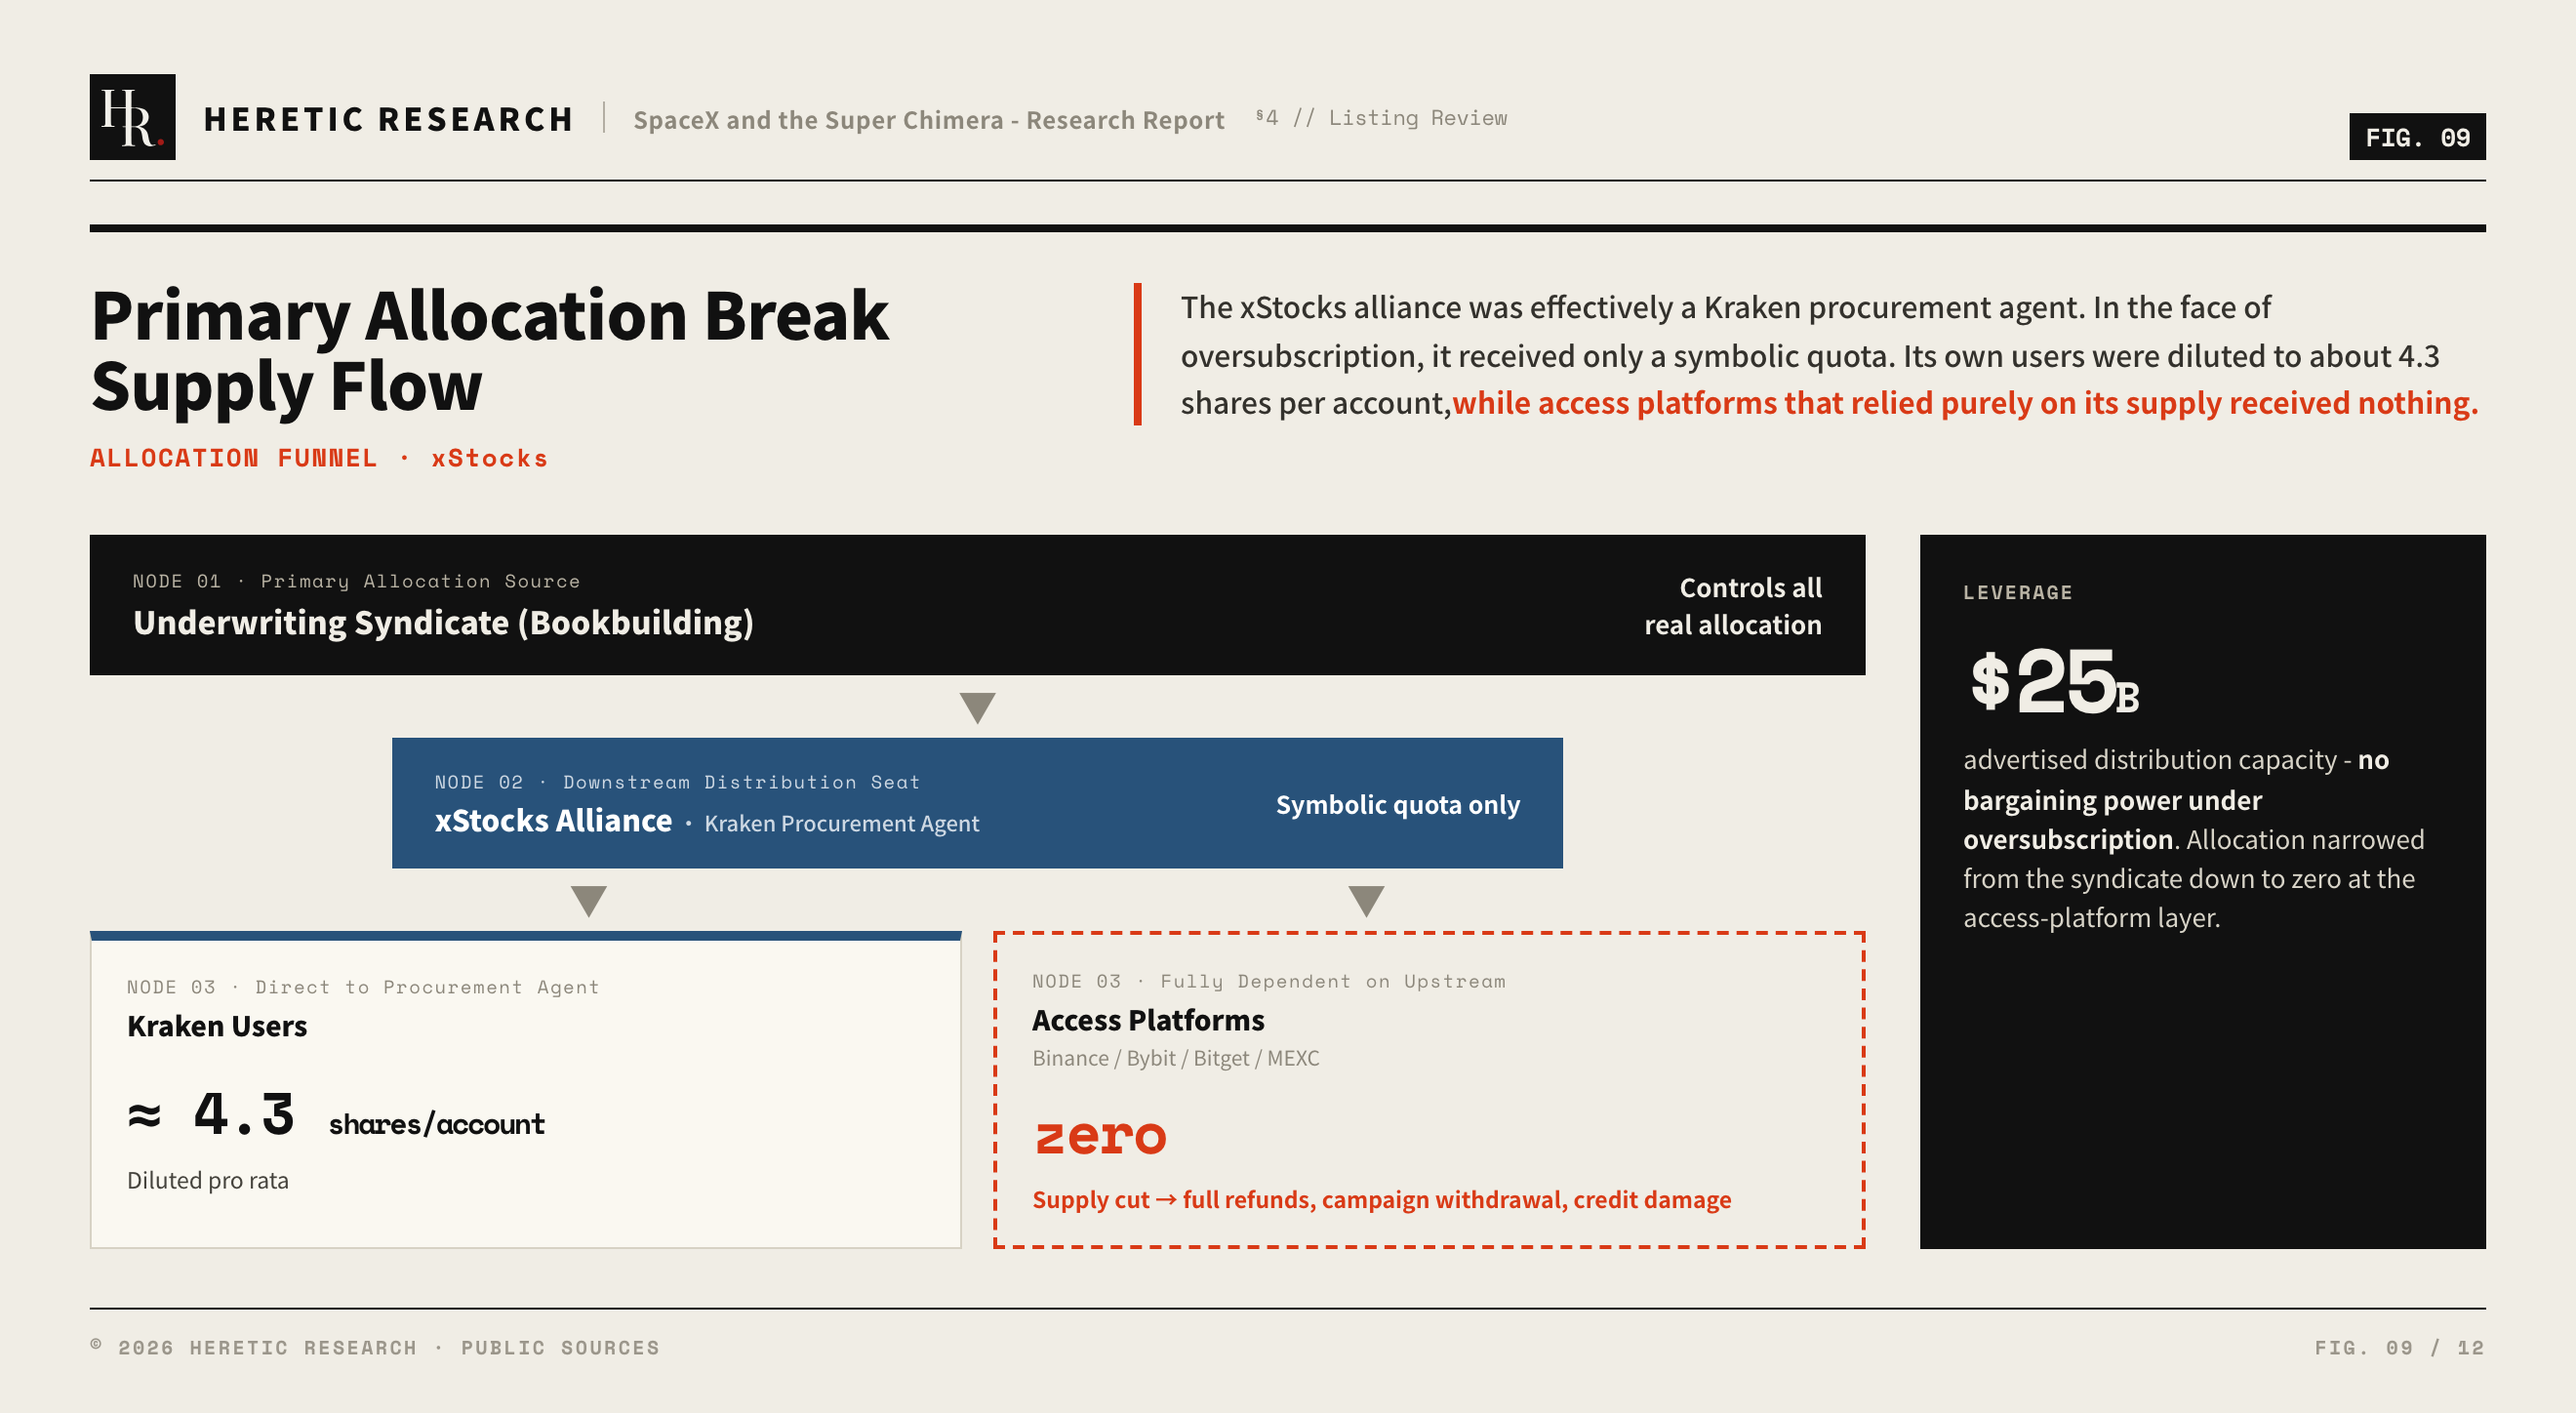Click the "§4 // Listing Review" section label
The height and width of the screenshot is (1413, 2576).
tap(1381, 118)
